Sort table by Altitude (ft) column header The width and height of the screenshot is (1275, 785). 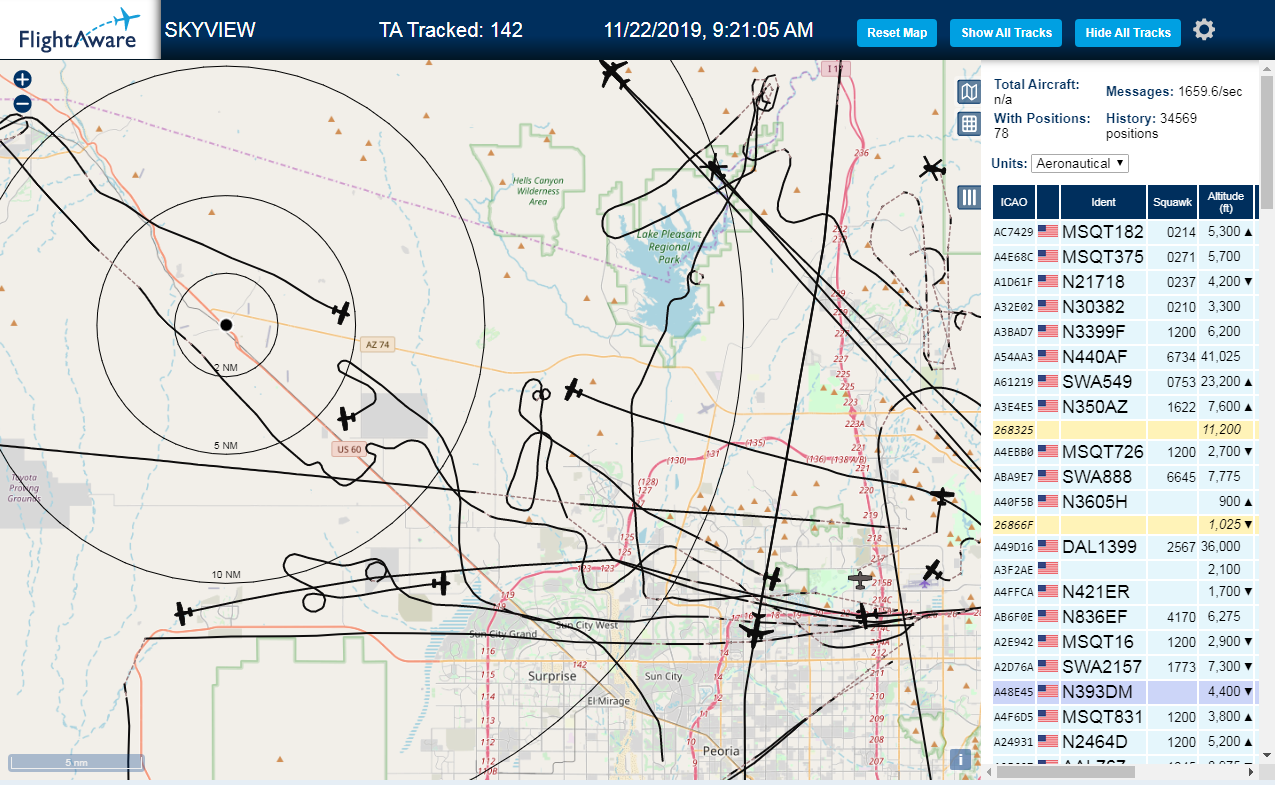click(1225, 202)
